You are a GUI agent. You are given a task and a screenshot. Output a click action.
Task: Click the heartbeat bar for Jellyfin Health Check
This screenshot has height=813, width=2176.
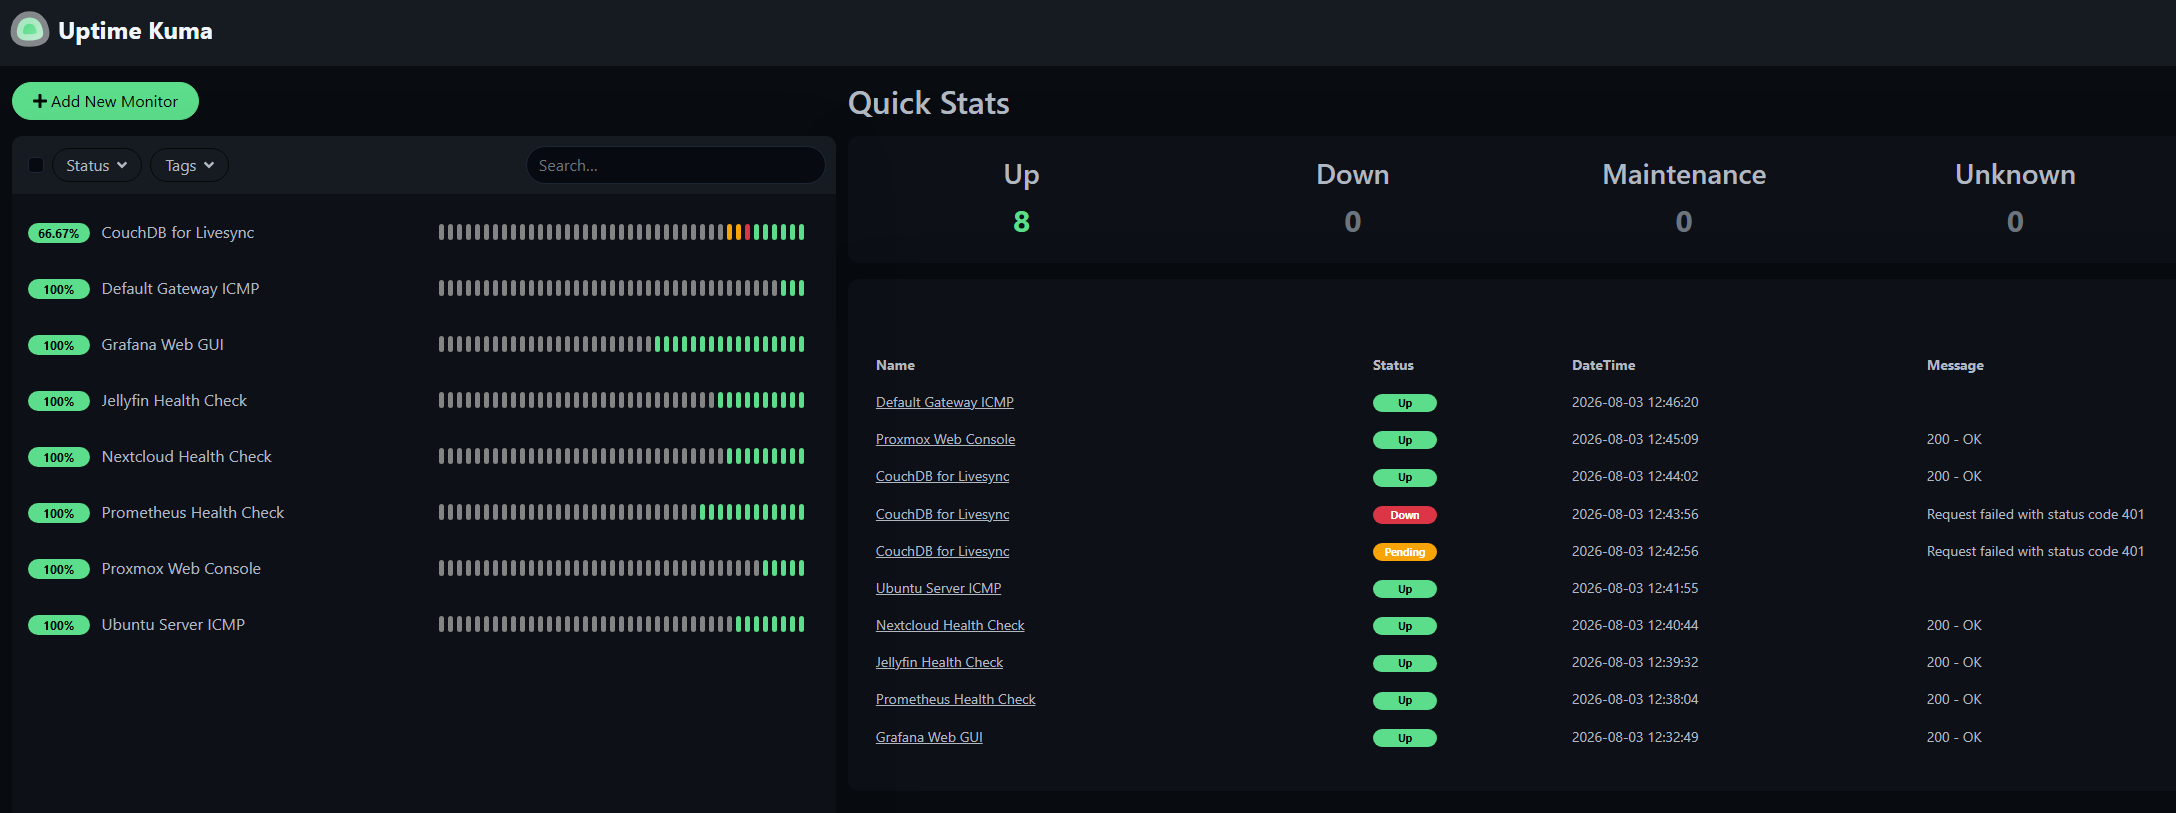click(621, 400)
